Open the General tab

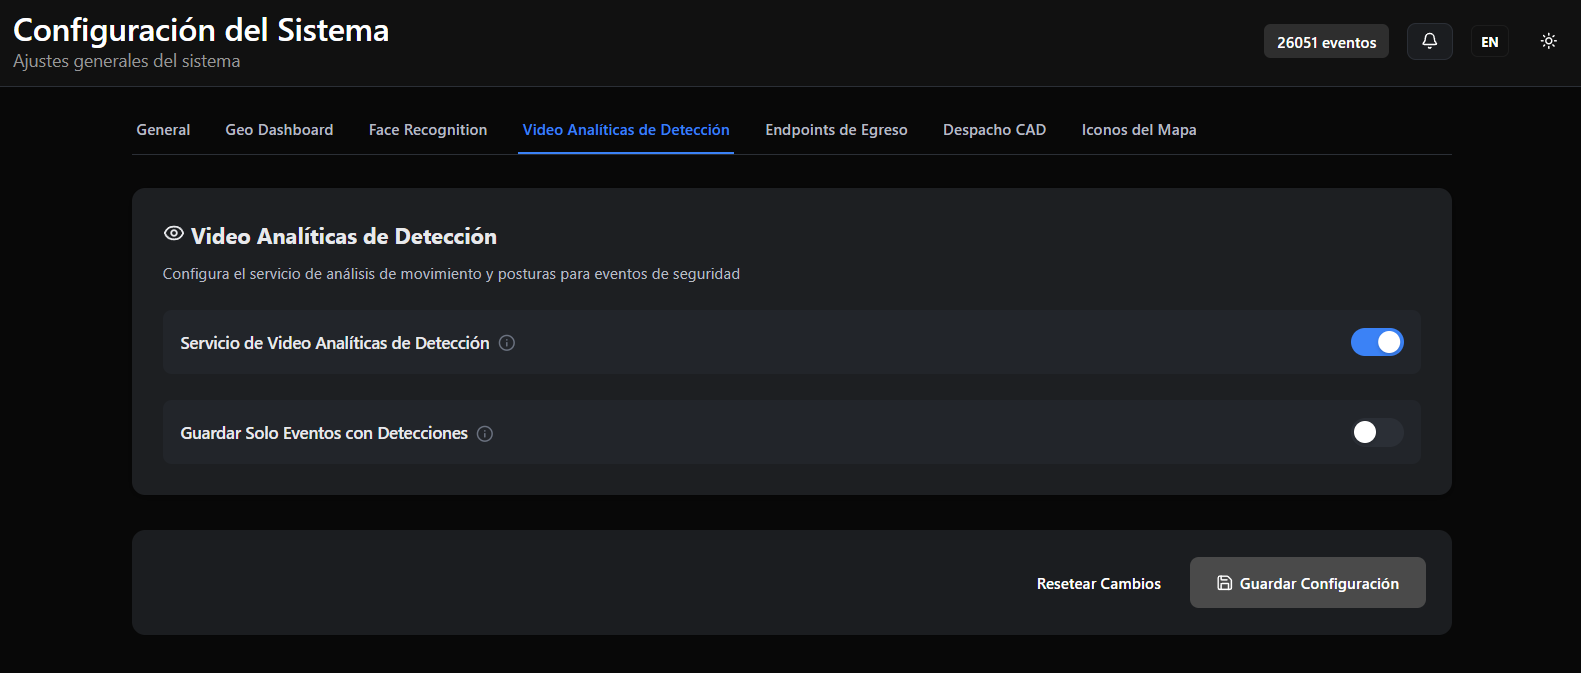[x=163, y=130]
